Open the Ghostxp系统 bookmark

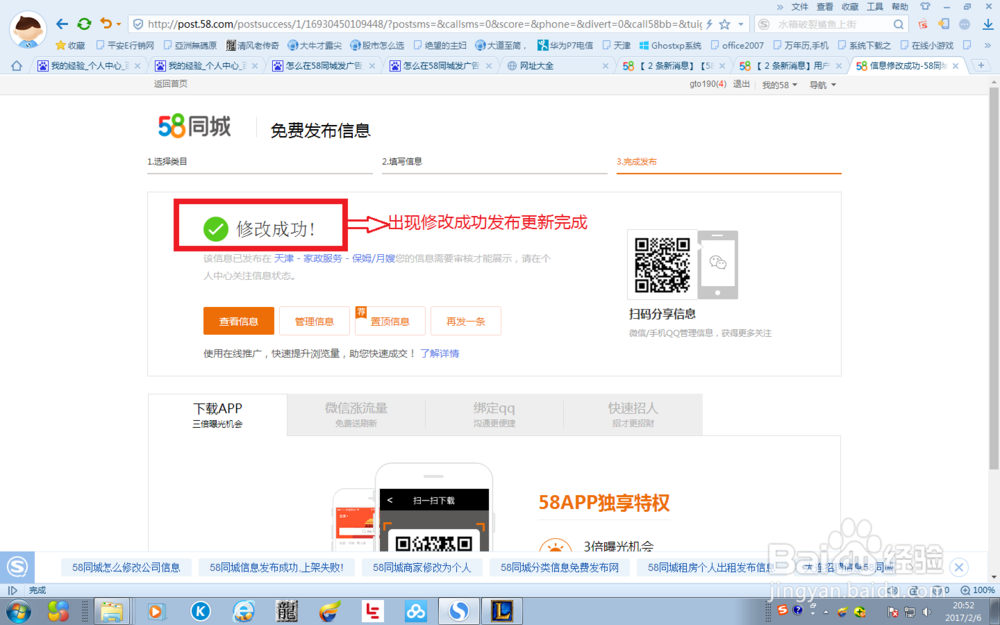tap(670, 45)
